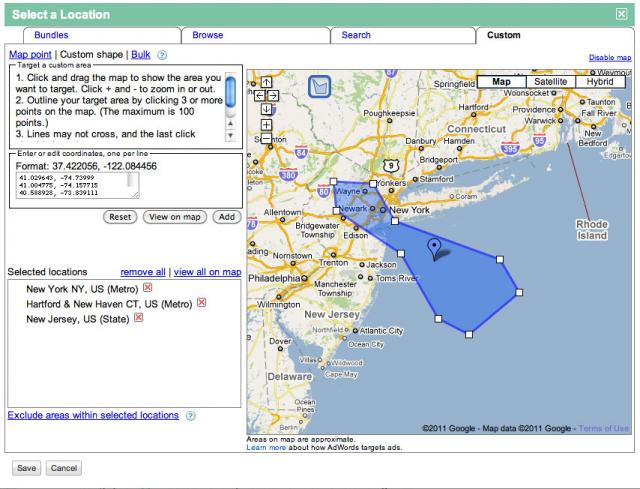Open the Map point option
The width and height of the screenshot is (640, 489).
click(x=30, y=54)
